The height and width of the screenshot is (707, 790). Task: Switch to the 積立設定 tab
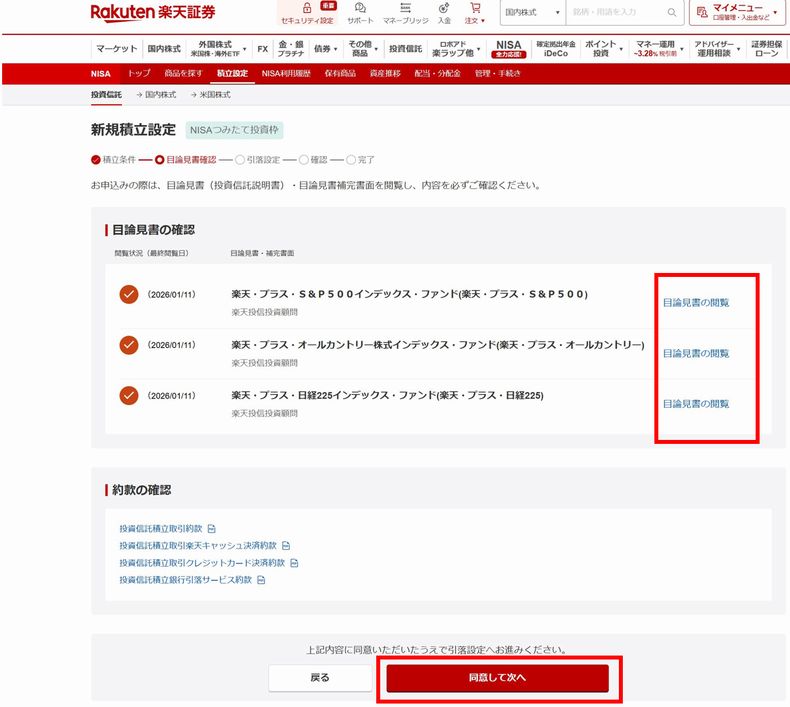[x=232, y=73]
